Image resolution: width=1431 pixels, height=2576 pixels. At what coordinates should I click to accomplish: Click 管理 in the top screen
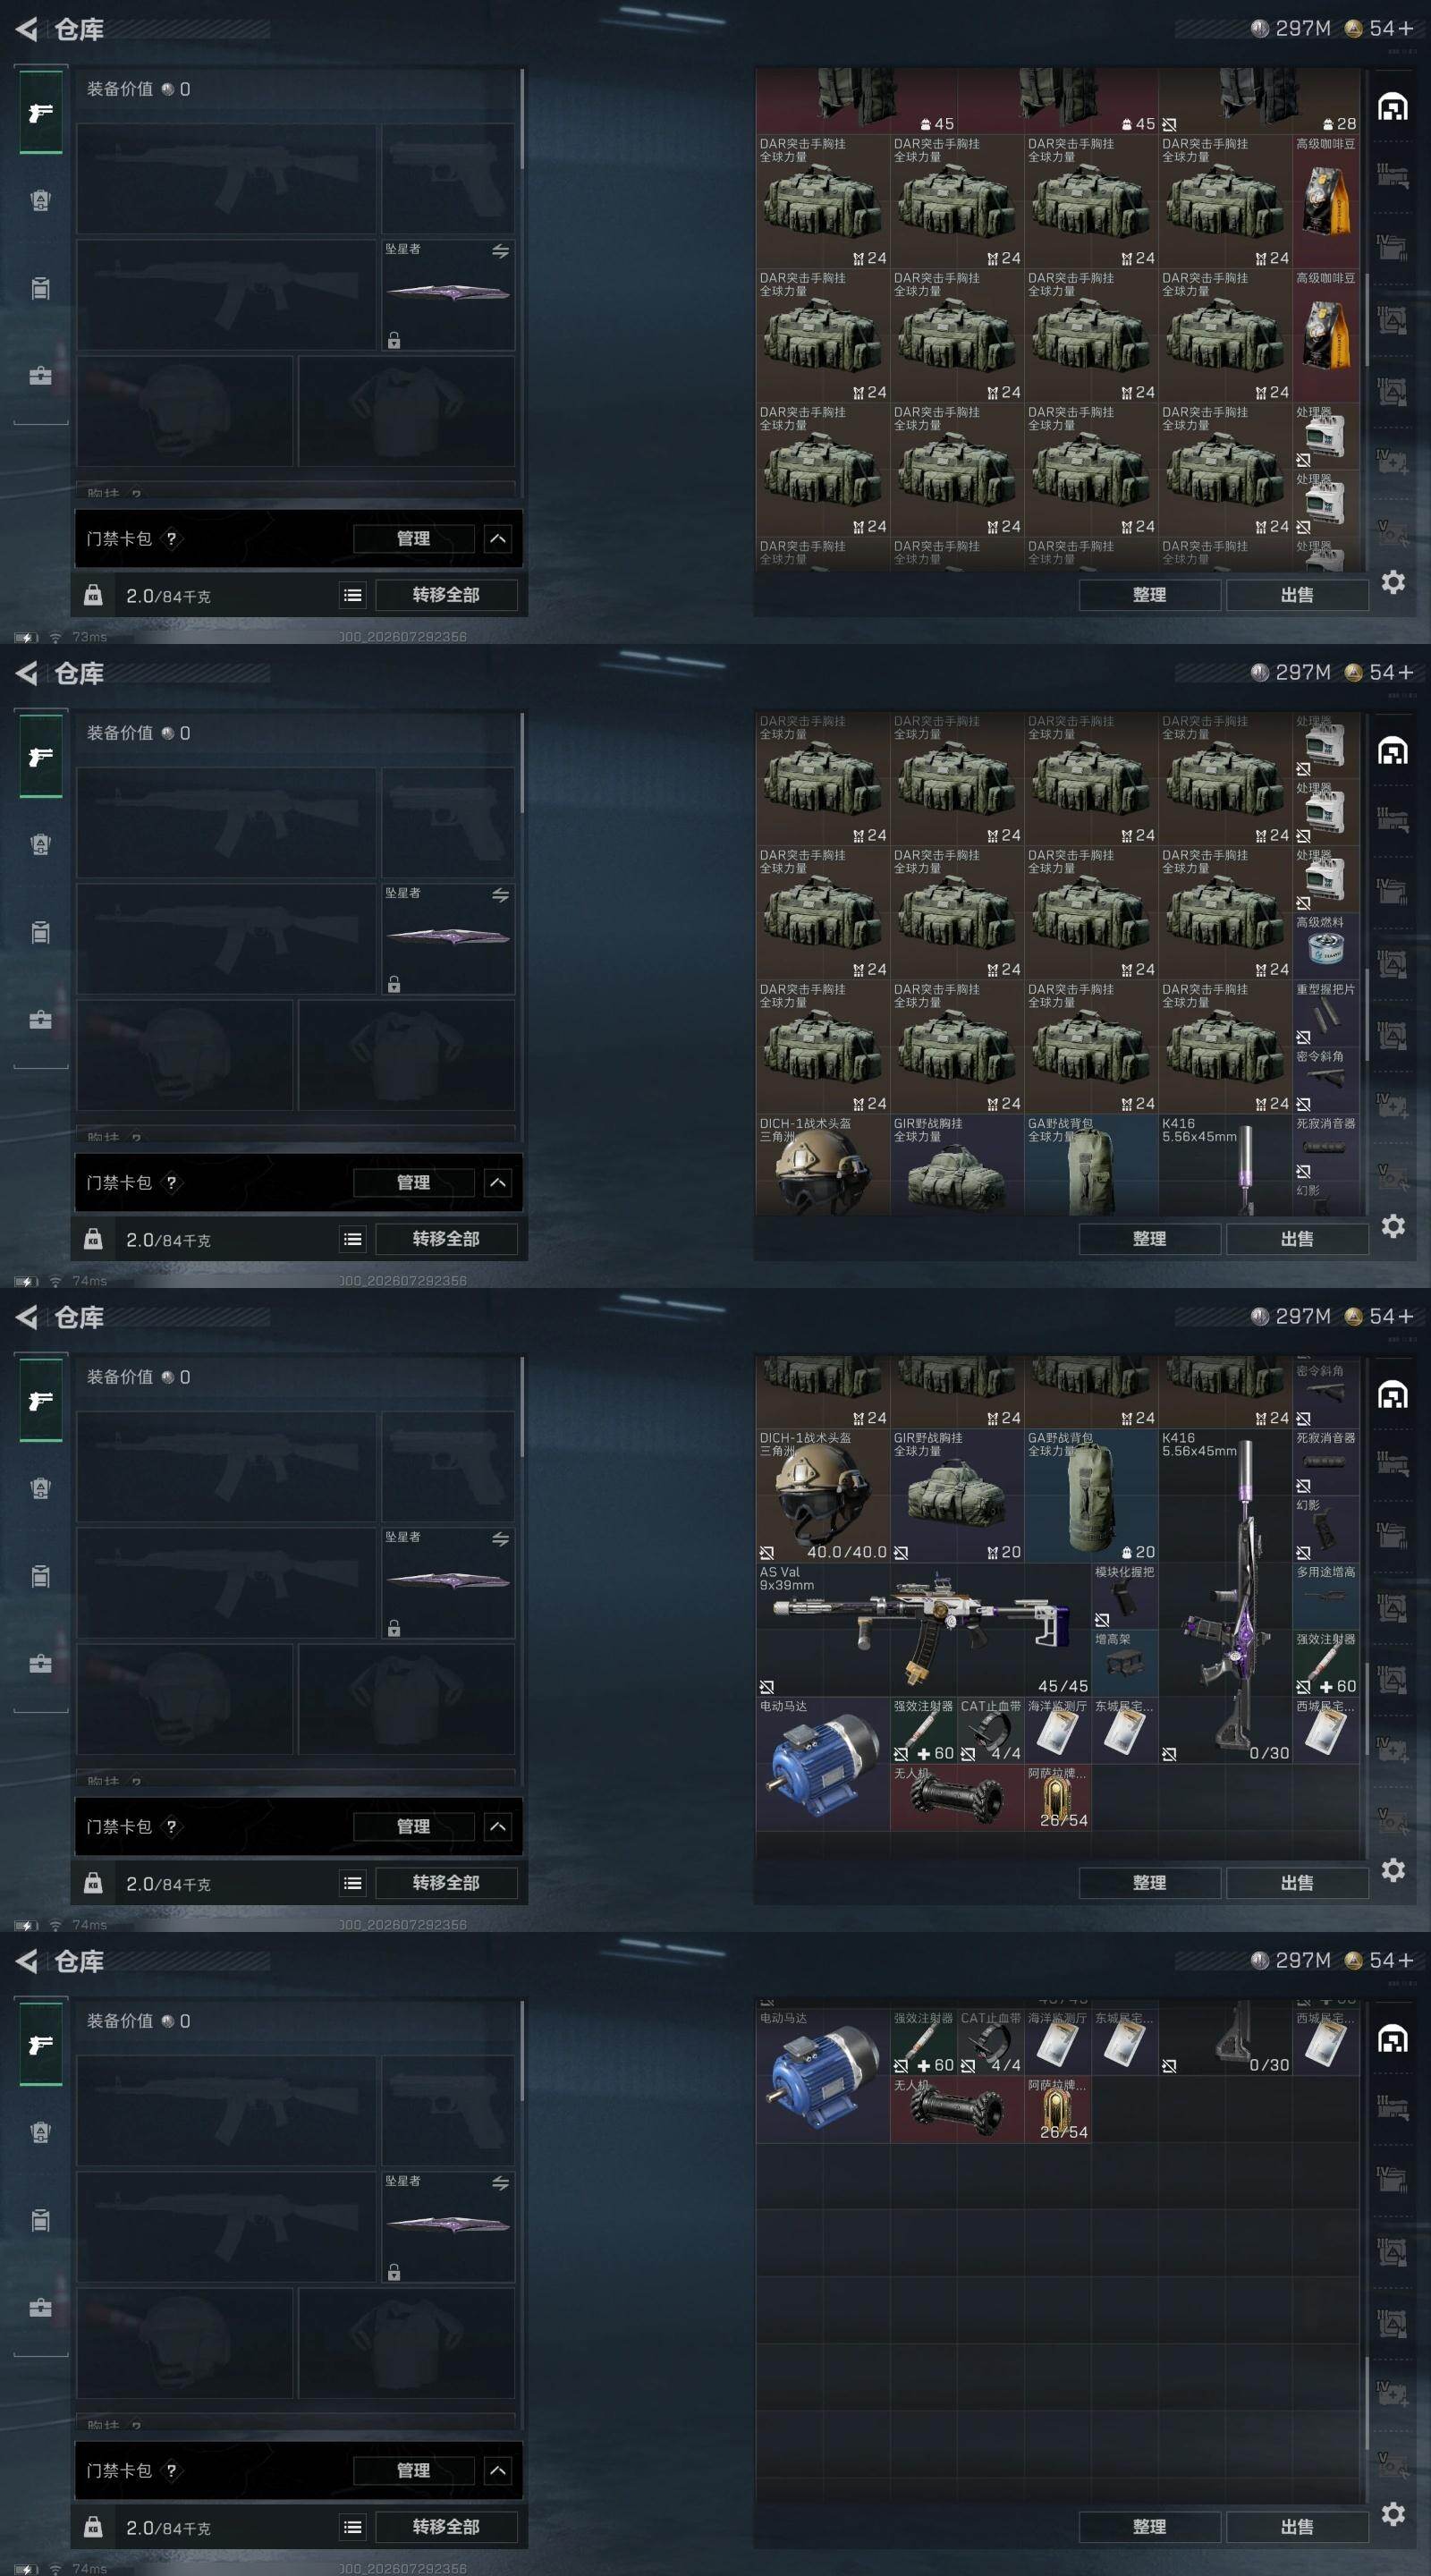(x=414, y=539)
